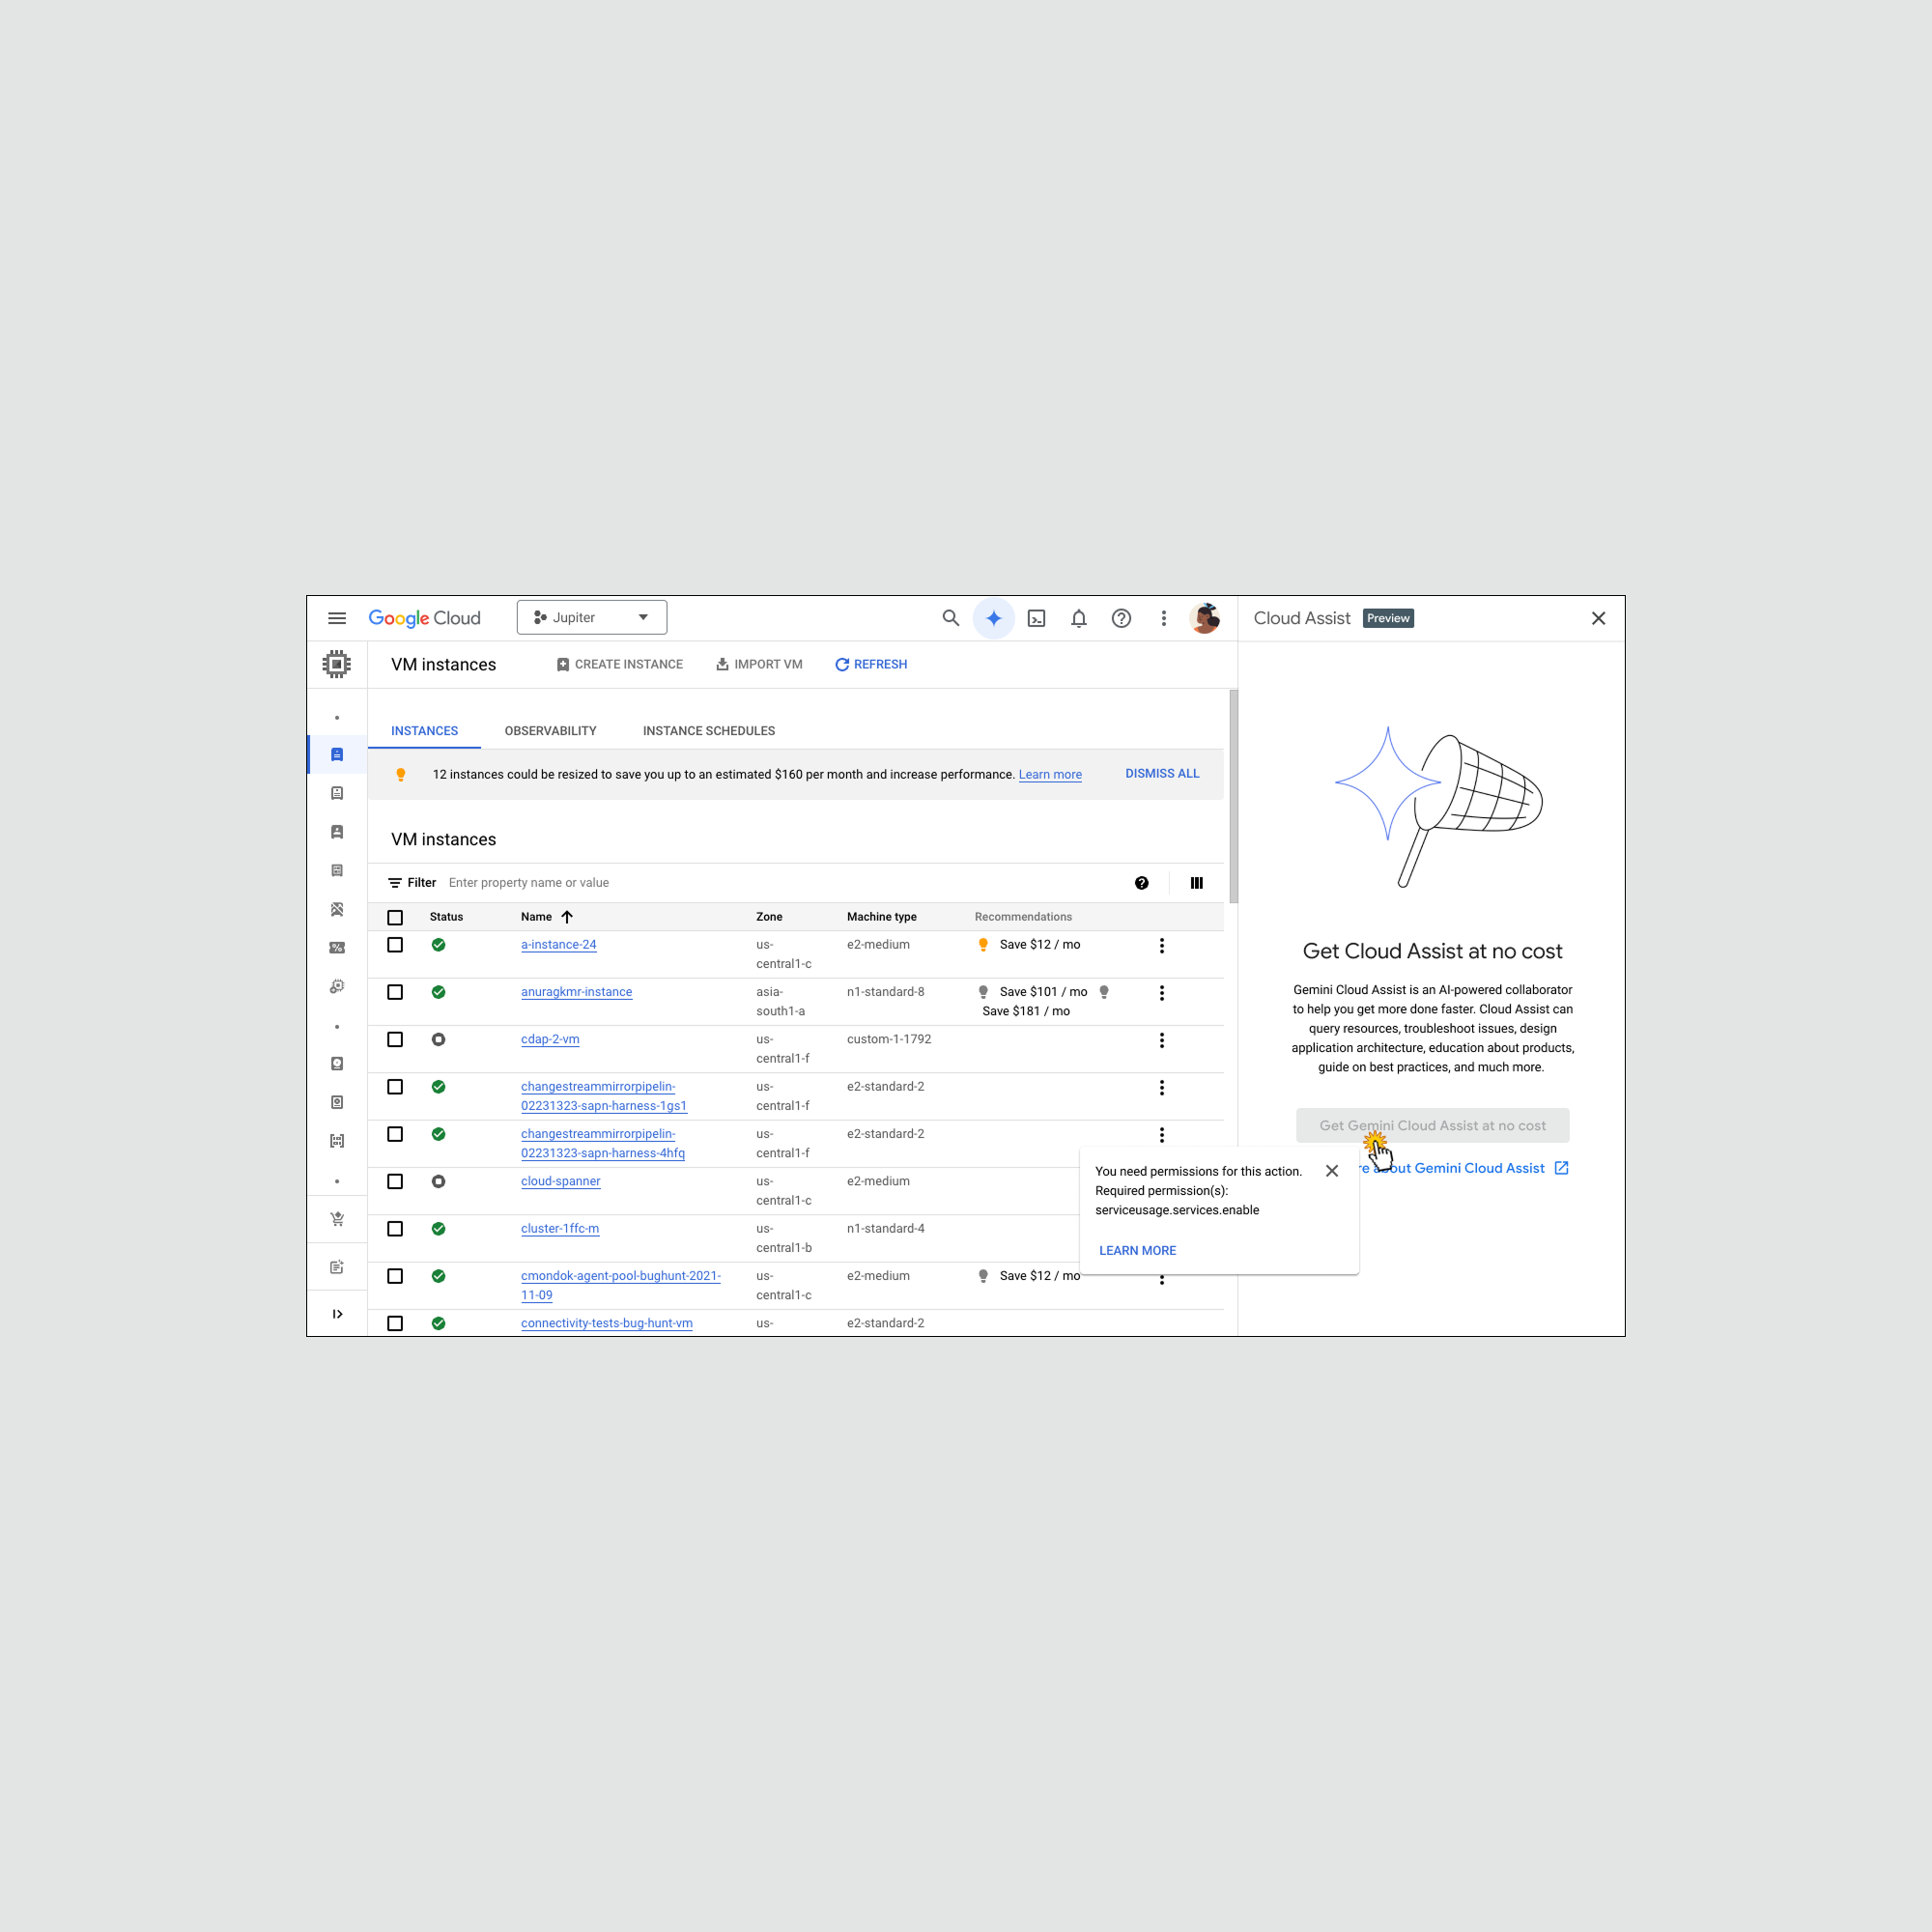Tick the checkbox for sapn-harness-4hfq instance
This screenshot has height=1932, width=1932.
click(x=395, y=1134)
